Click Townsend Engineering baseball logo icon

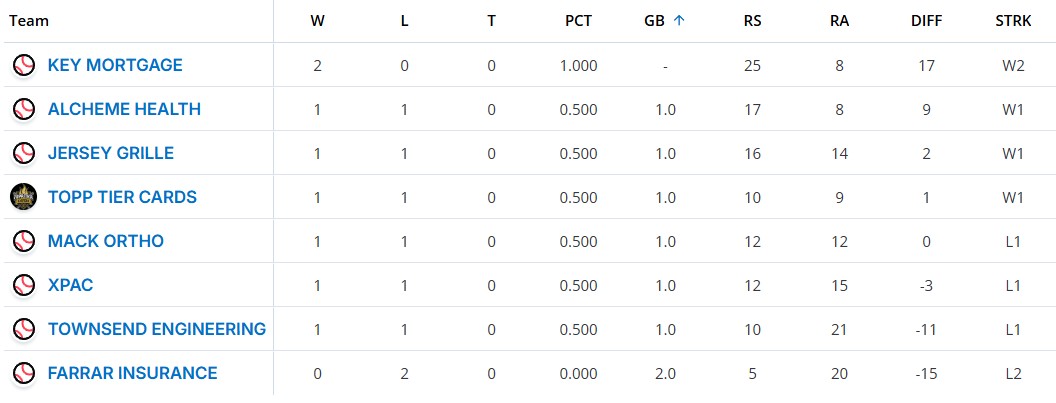point(23,330)
